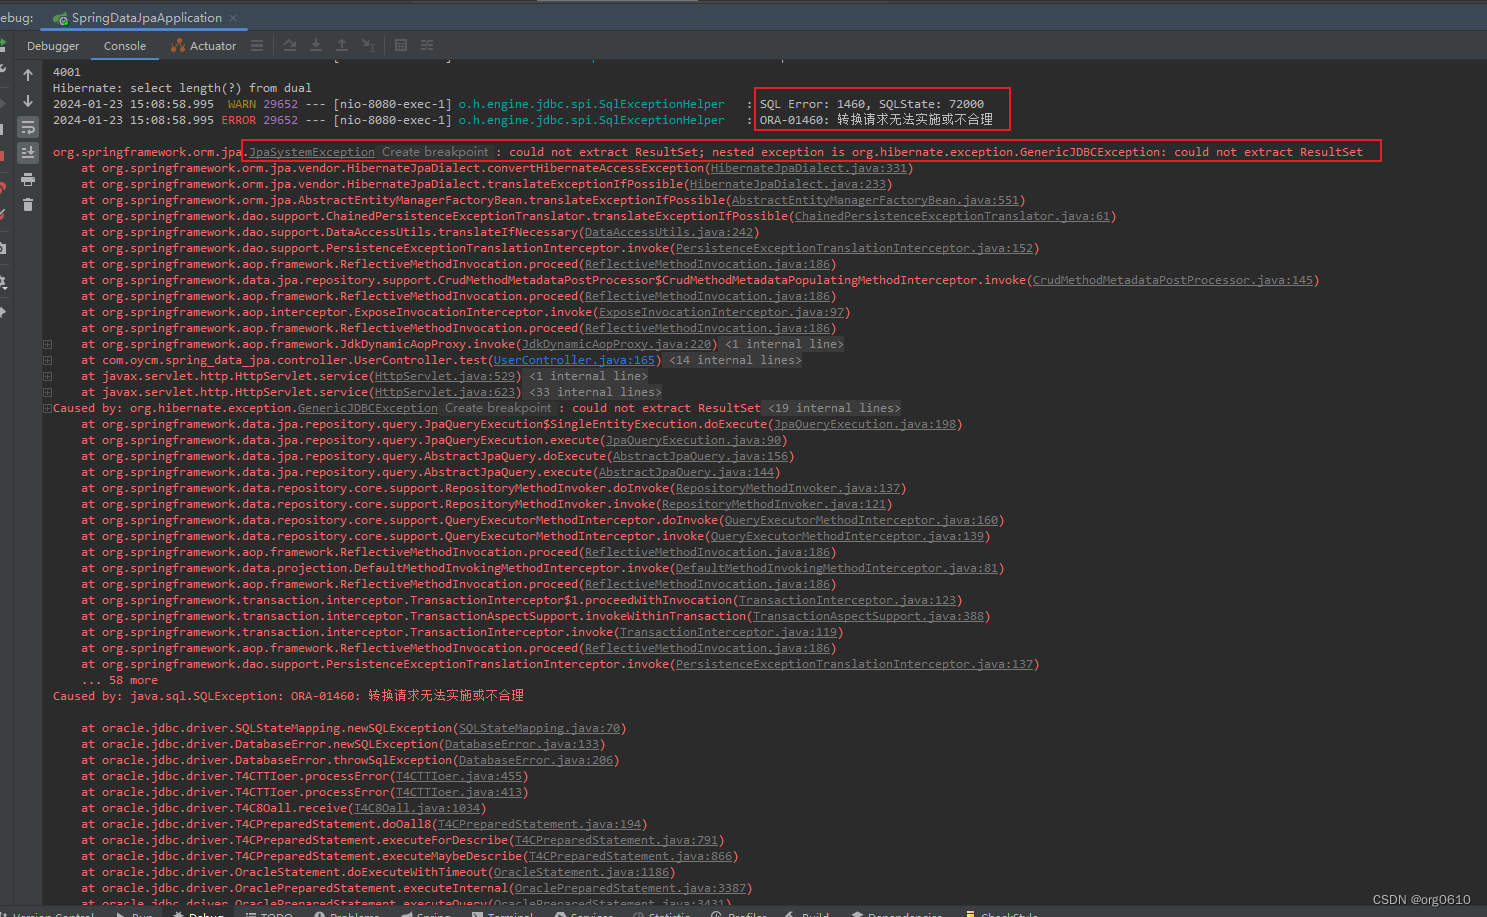The height and width of the screenshot is (917, 1487).
Task: Open TransactionAspectSupport.java:388 link
Action: [868, 616]
